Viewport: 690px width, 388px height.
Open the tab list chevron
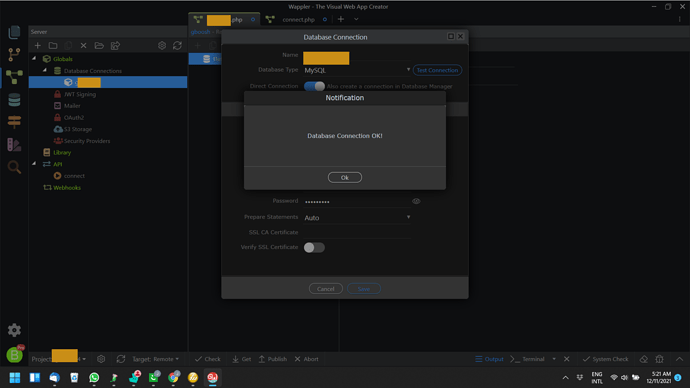pyautogui.click(x=356, y=19)
